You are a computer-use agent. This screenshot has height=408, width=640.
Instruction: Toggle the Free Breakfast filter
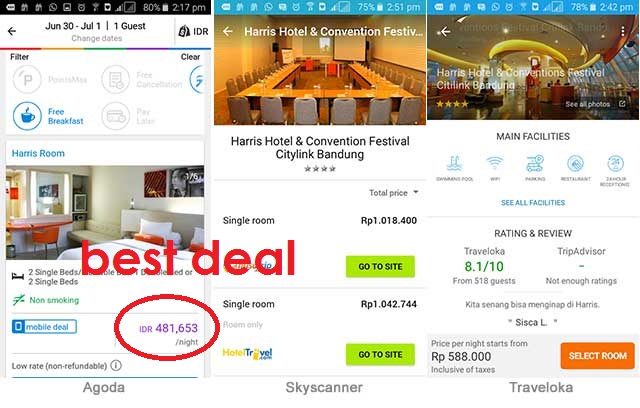[48, 116]
